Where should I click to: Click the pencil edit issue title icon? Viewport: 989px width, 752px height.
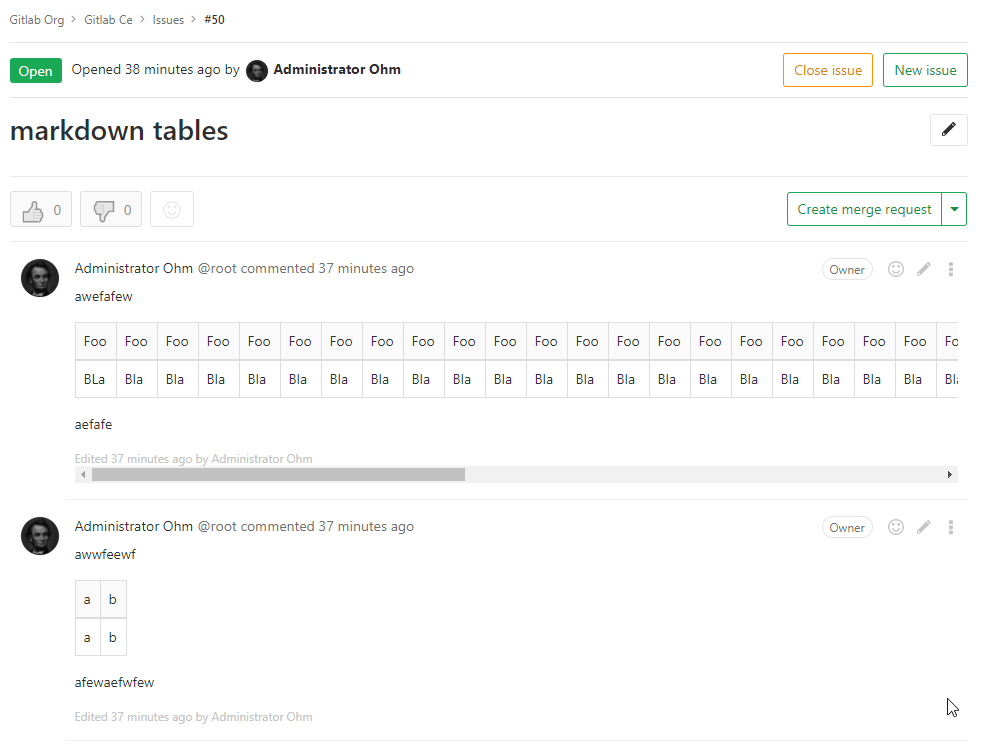click(x=948, y=130)
